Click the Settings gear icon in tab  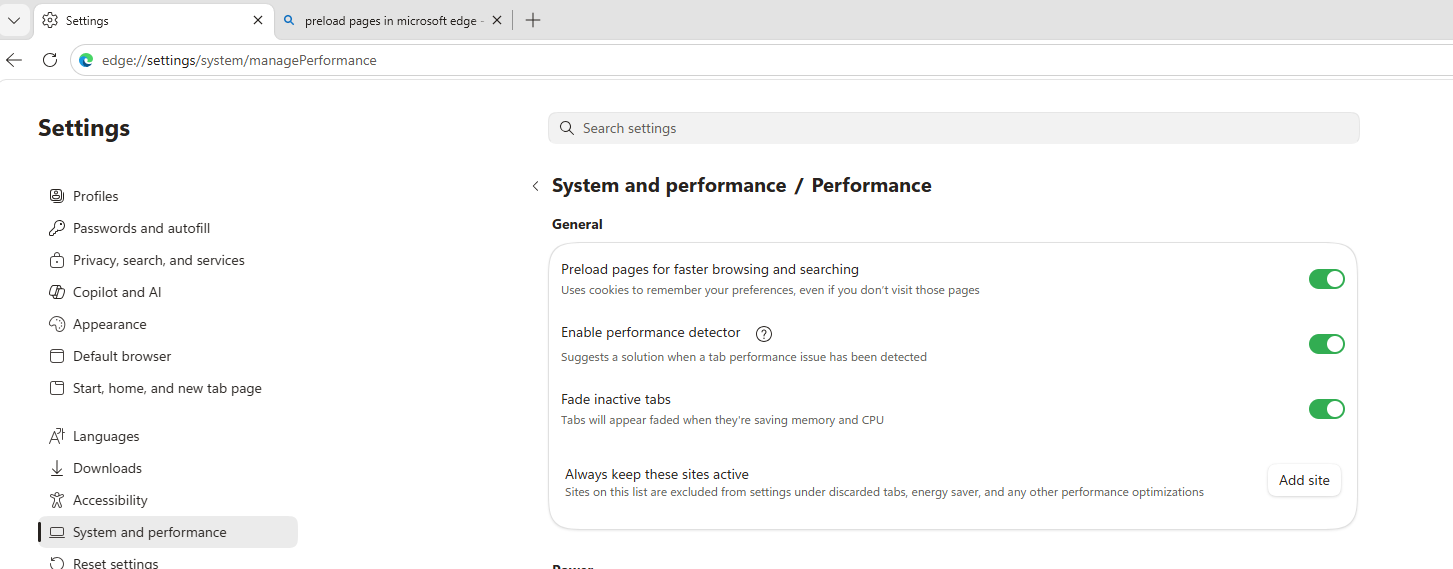tap(50, 20)
